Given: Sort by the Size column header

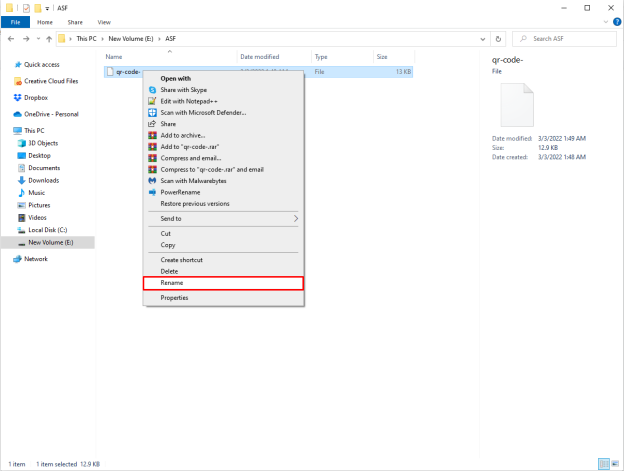Looking at the screenshot, I should [x=394, y=57].
